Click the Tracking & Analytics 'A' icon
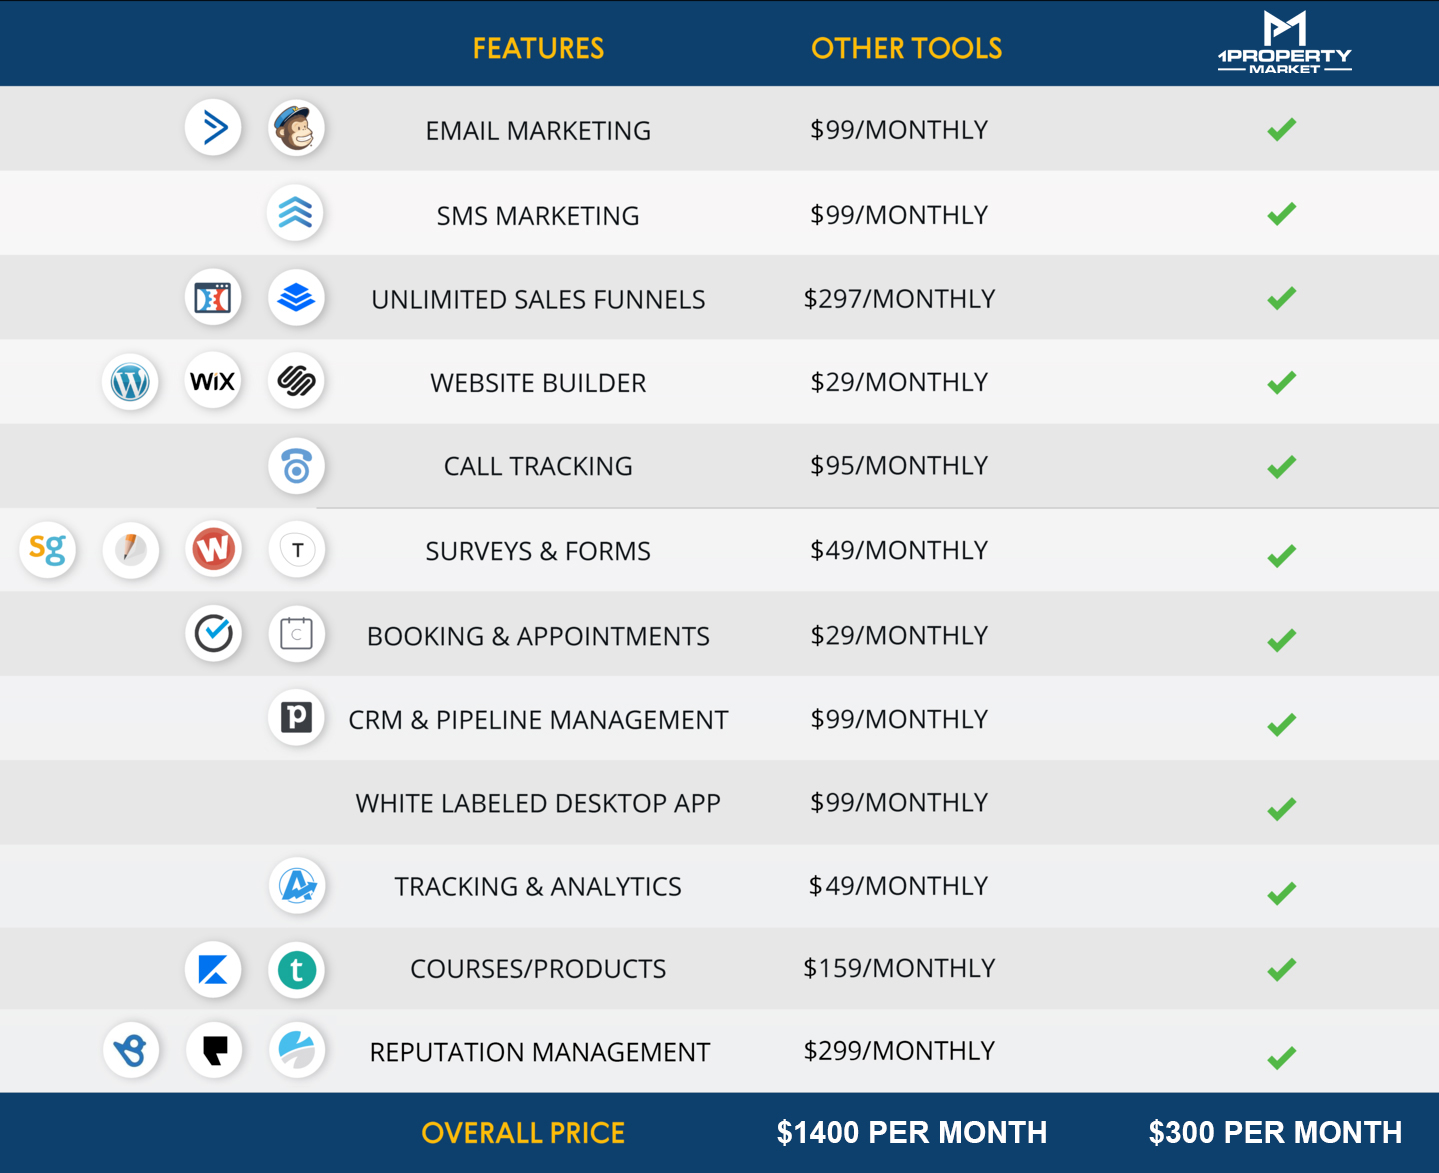Image resolution: width=1439 pixels, height=1173 pixels. [x=296, y=885]
